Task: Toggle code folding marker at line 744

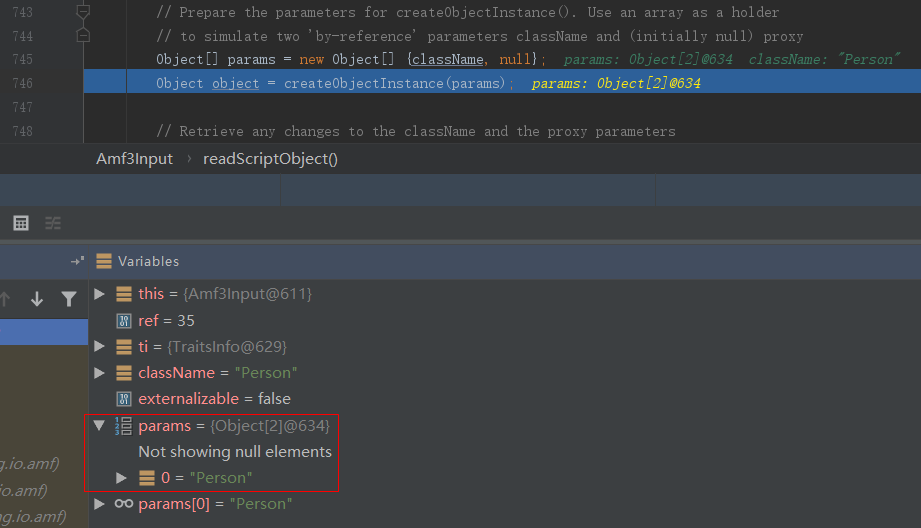Action: pos(84,36)
